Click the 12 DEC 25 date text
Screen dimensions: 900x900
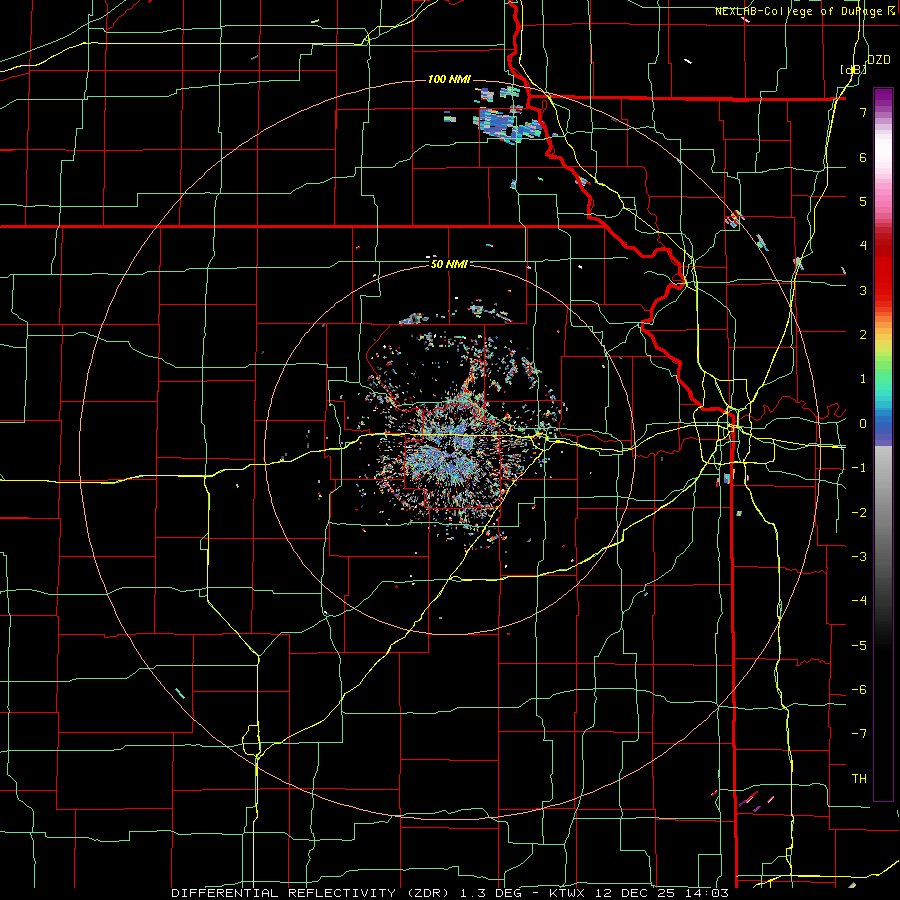coord(634,893)
